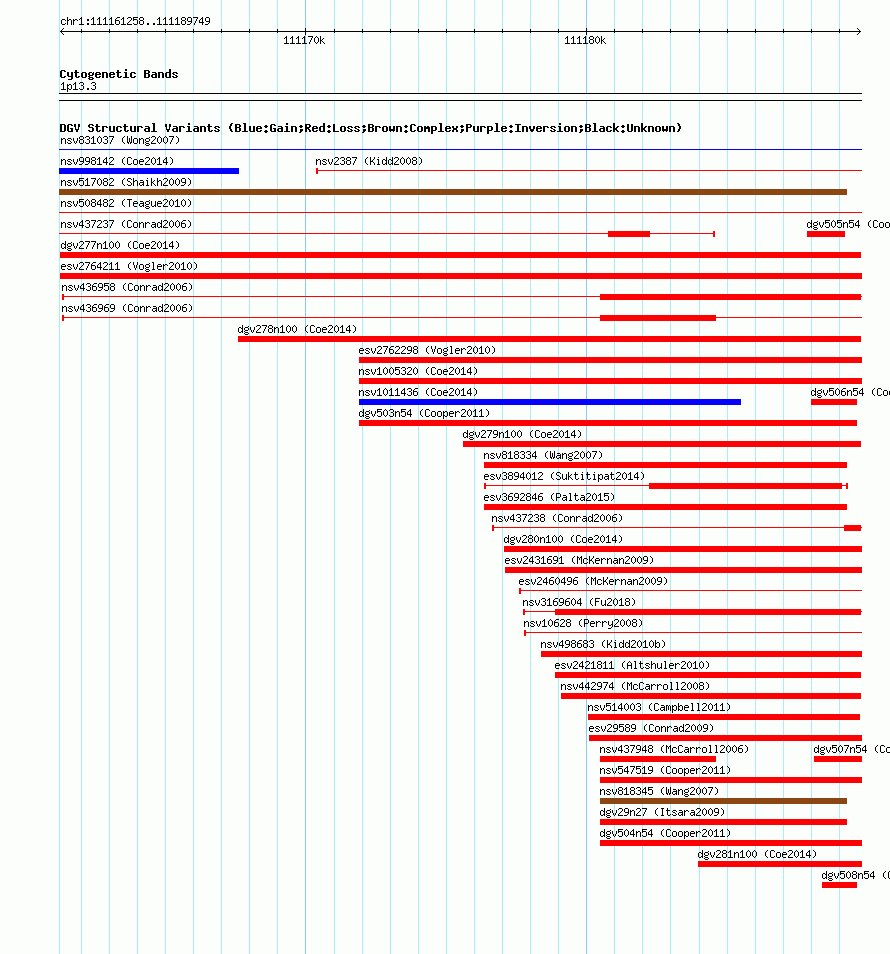The height and width of the screenshot is (954, 890).
Task: Select nsv436958 (Conrad2006) label
Action: click(127, 287)
